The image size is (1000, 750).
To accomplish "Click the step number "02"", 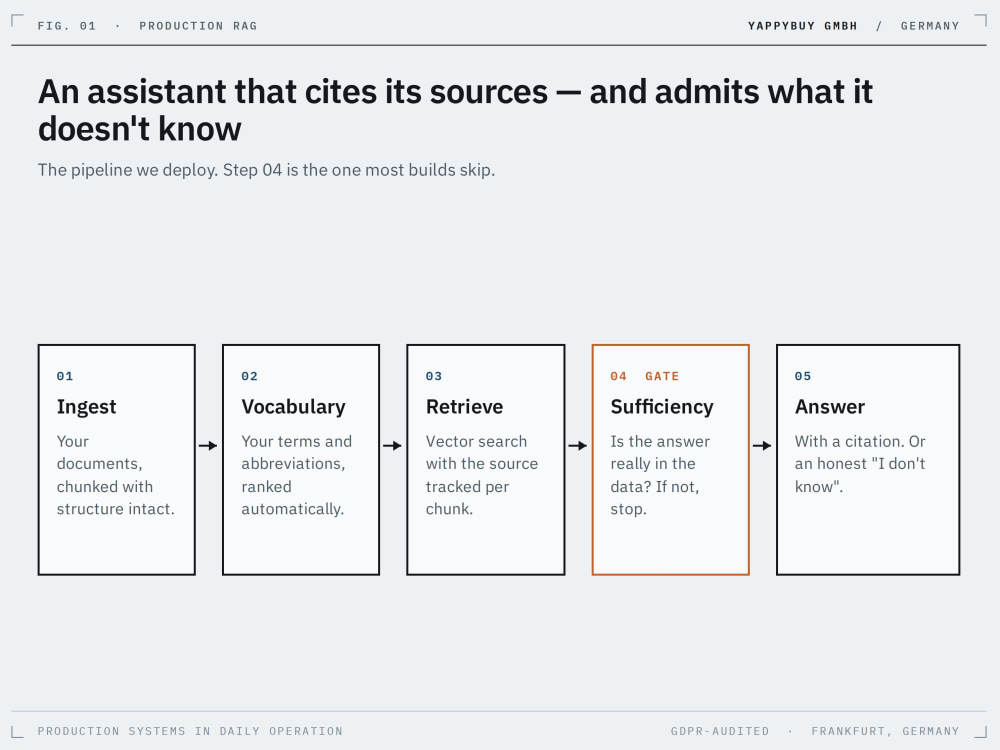I will 249,376.
